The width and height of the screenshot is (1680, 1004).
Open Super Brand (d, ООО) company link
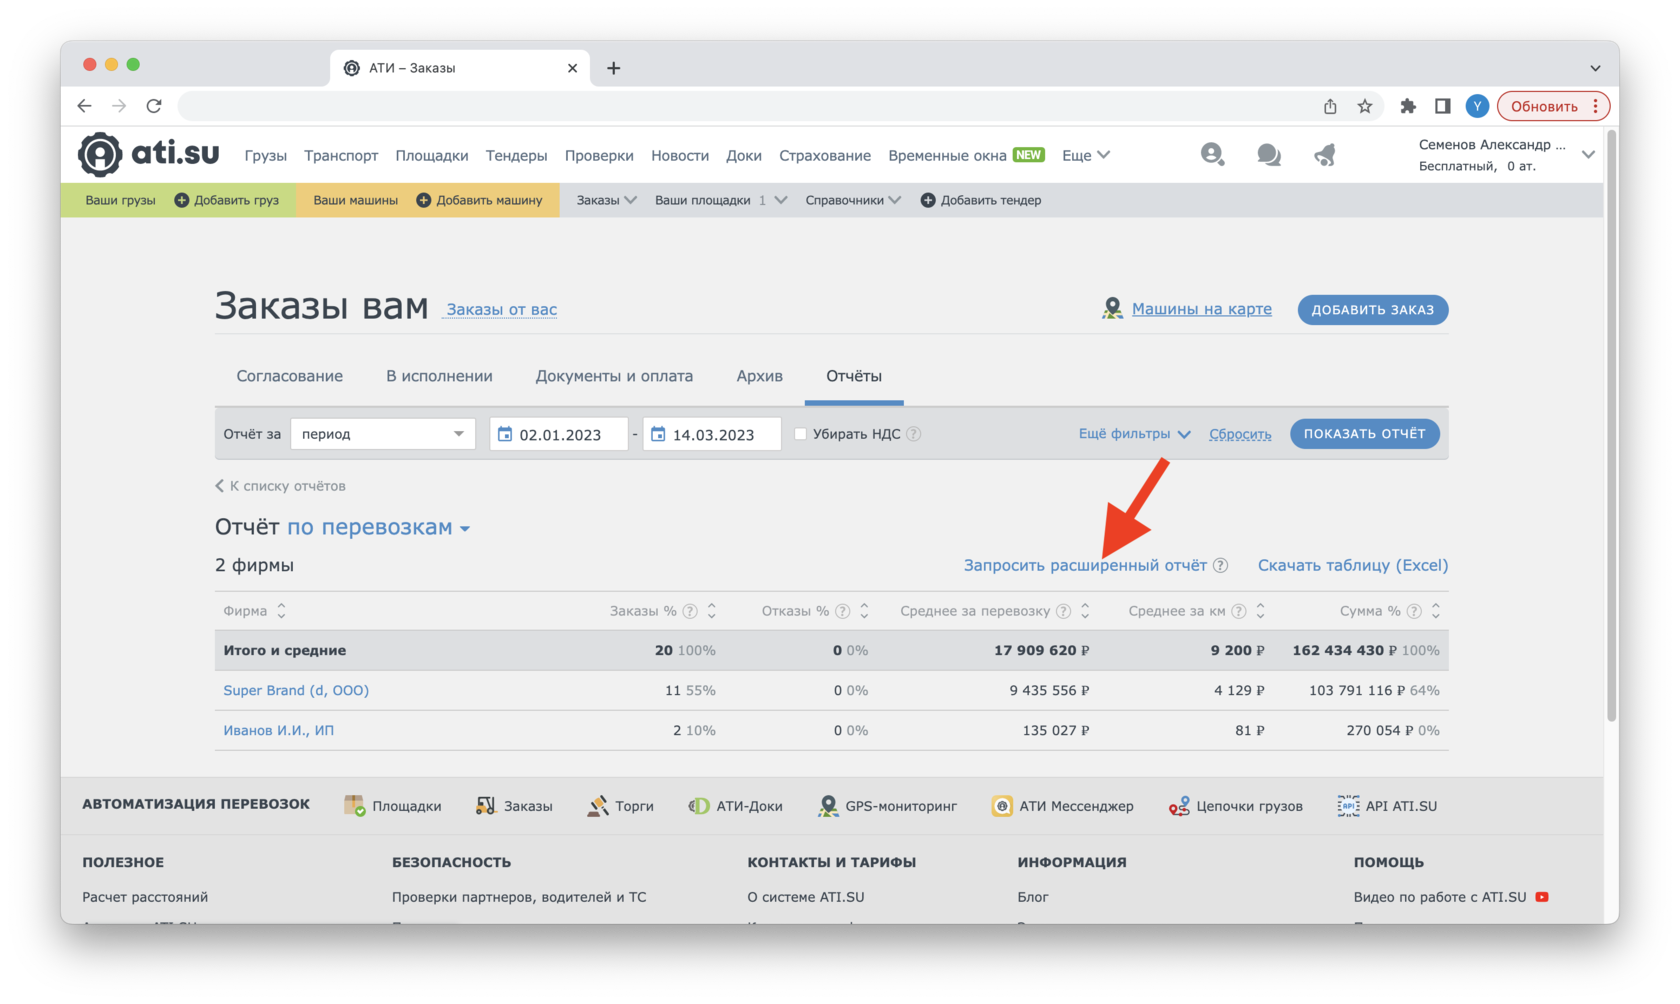pyautogui.click(x=296, y=690)
